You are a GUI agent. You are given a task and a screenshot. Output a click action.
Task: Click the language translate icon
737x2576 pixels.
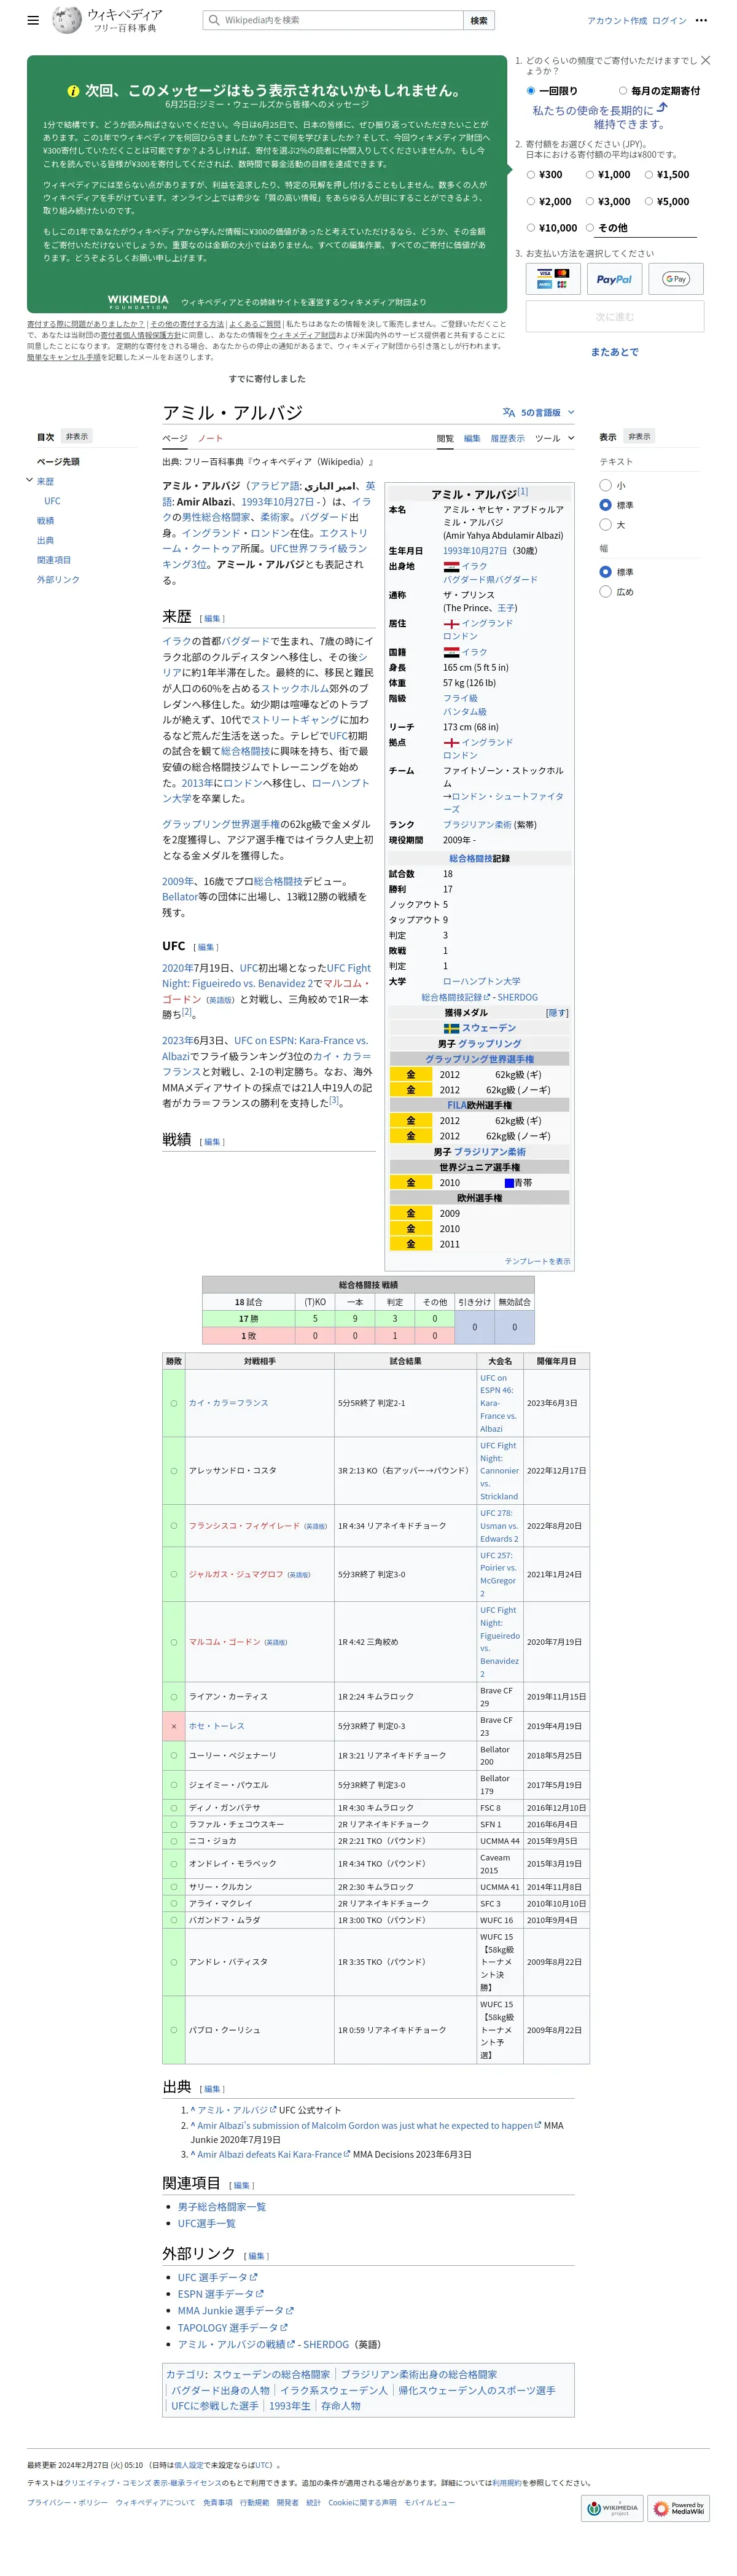pyautogui.click(x=509, y=412)
